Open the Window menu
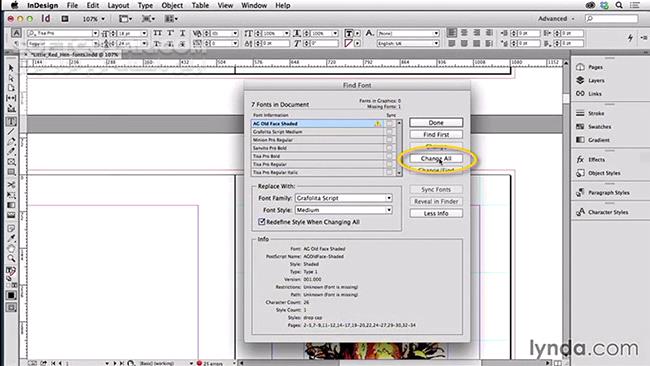Screen dimensions: 650x366 pyautogui.click(x=254, y=5)
